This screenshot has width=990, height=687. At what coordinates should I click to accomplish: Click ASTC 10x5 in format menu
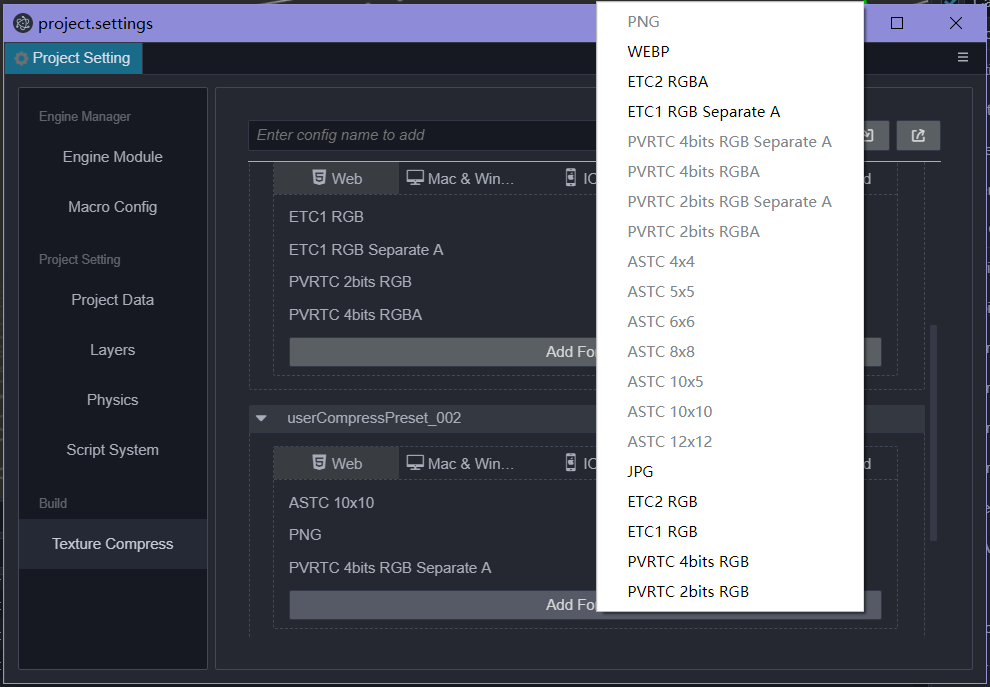(730, 381)
